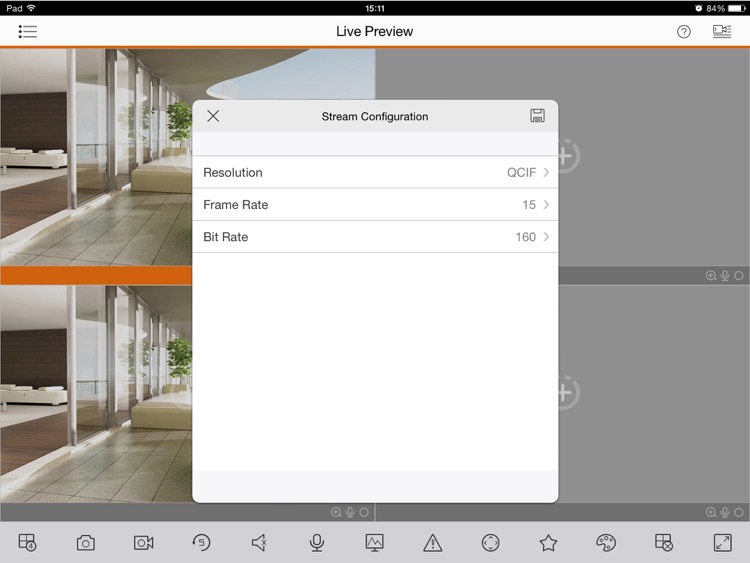
Task: Click the 15:11 clock in status bar
Action: [x=375, y=8]
